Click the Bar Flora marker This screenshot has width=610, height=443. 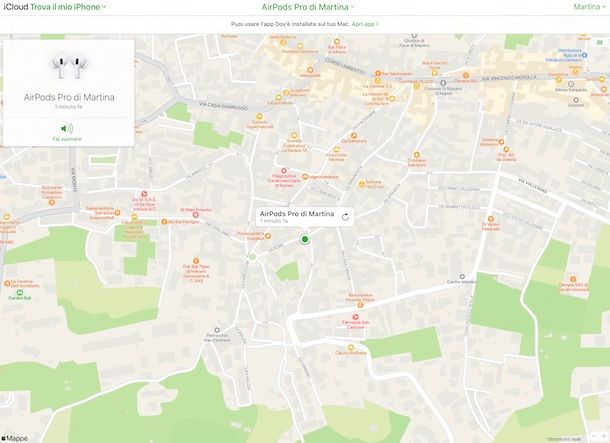tap(337, 42)
